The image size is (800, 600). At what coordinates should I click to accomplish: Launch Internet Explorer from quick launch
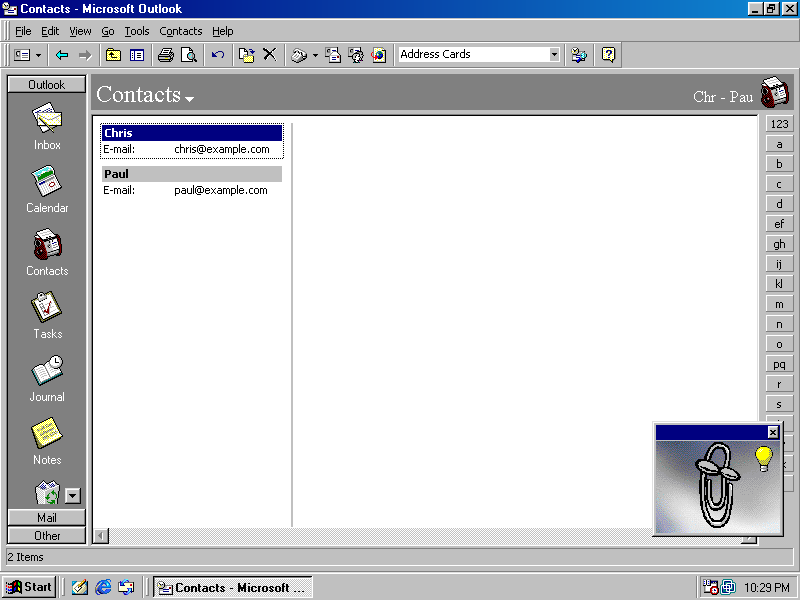pyautogui.click(x=103, y=587)
